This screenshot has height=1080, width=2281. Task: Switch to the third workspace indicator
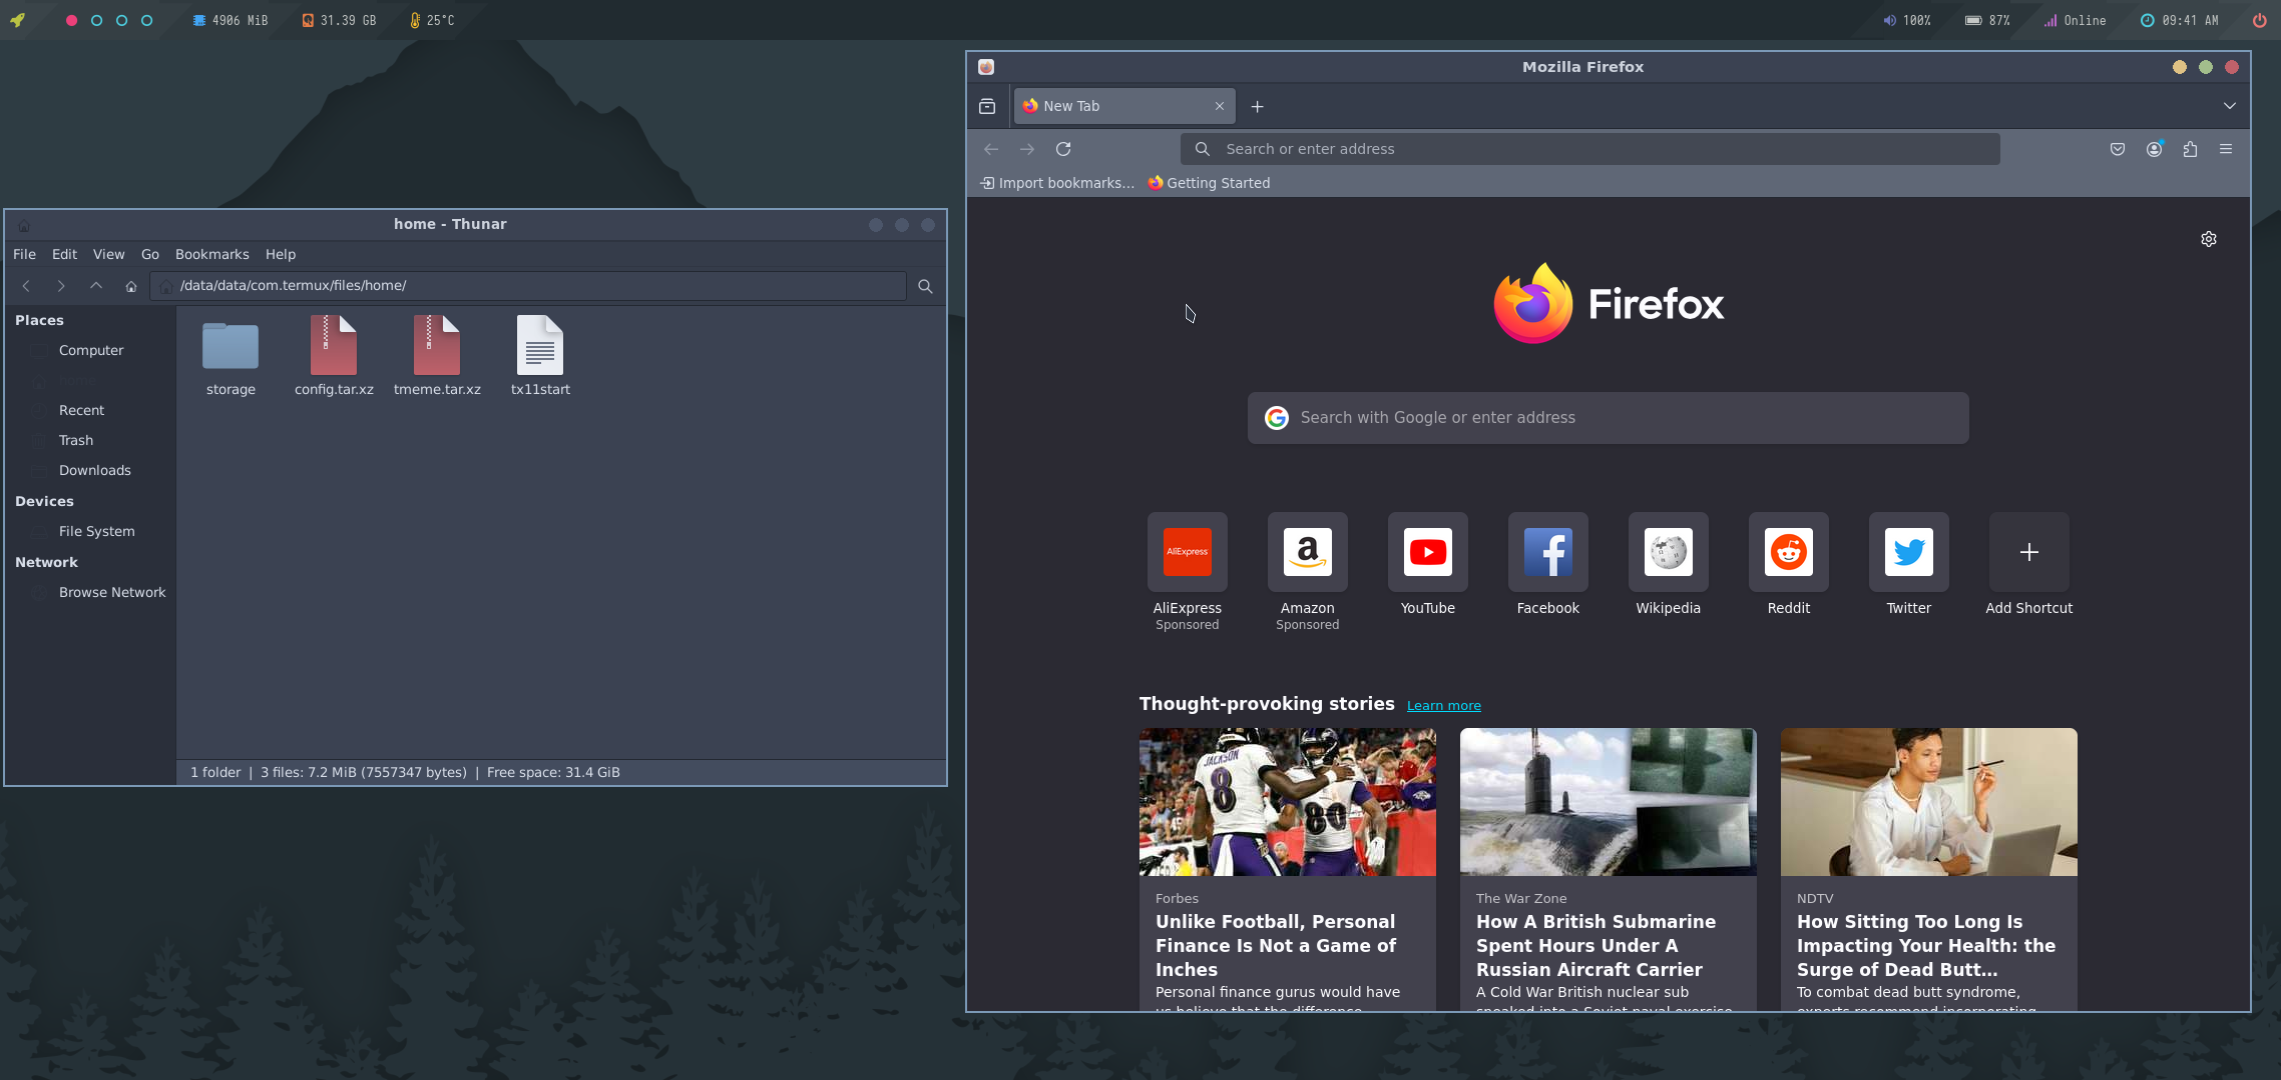point(122,20)
